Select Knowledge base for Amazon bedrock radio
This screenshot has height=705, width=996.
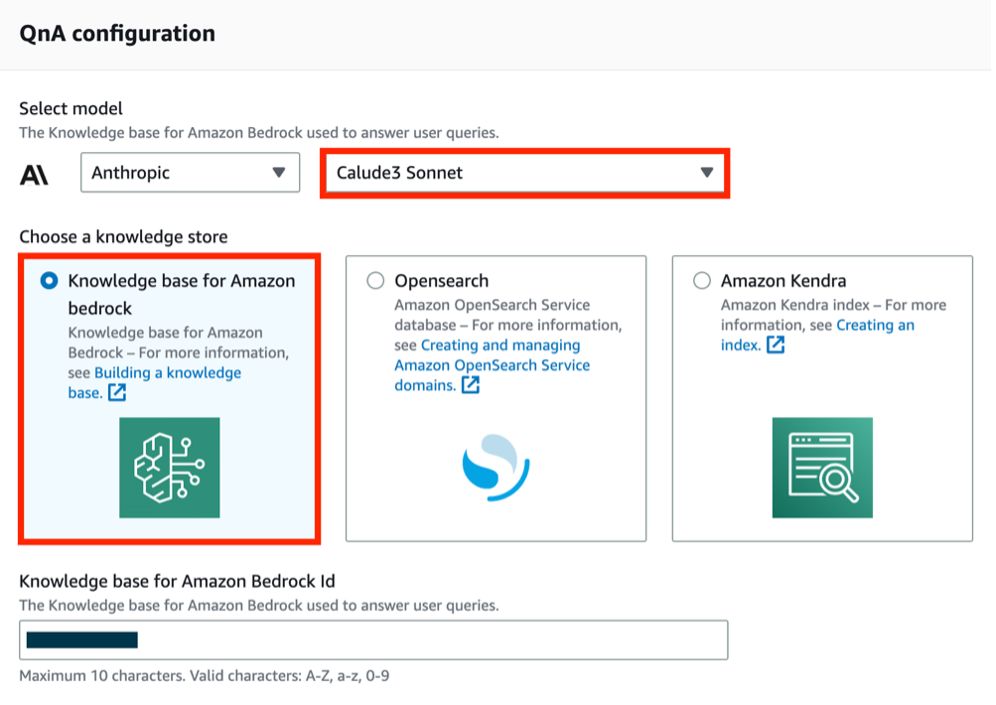[x=49, y=282]
